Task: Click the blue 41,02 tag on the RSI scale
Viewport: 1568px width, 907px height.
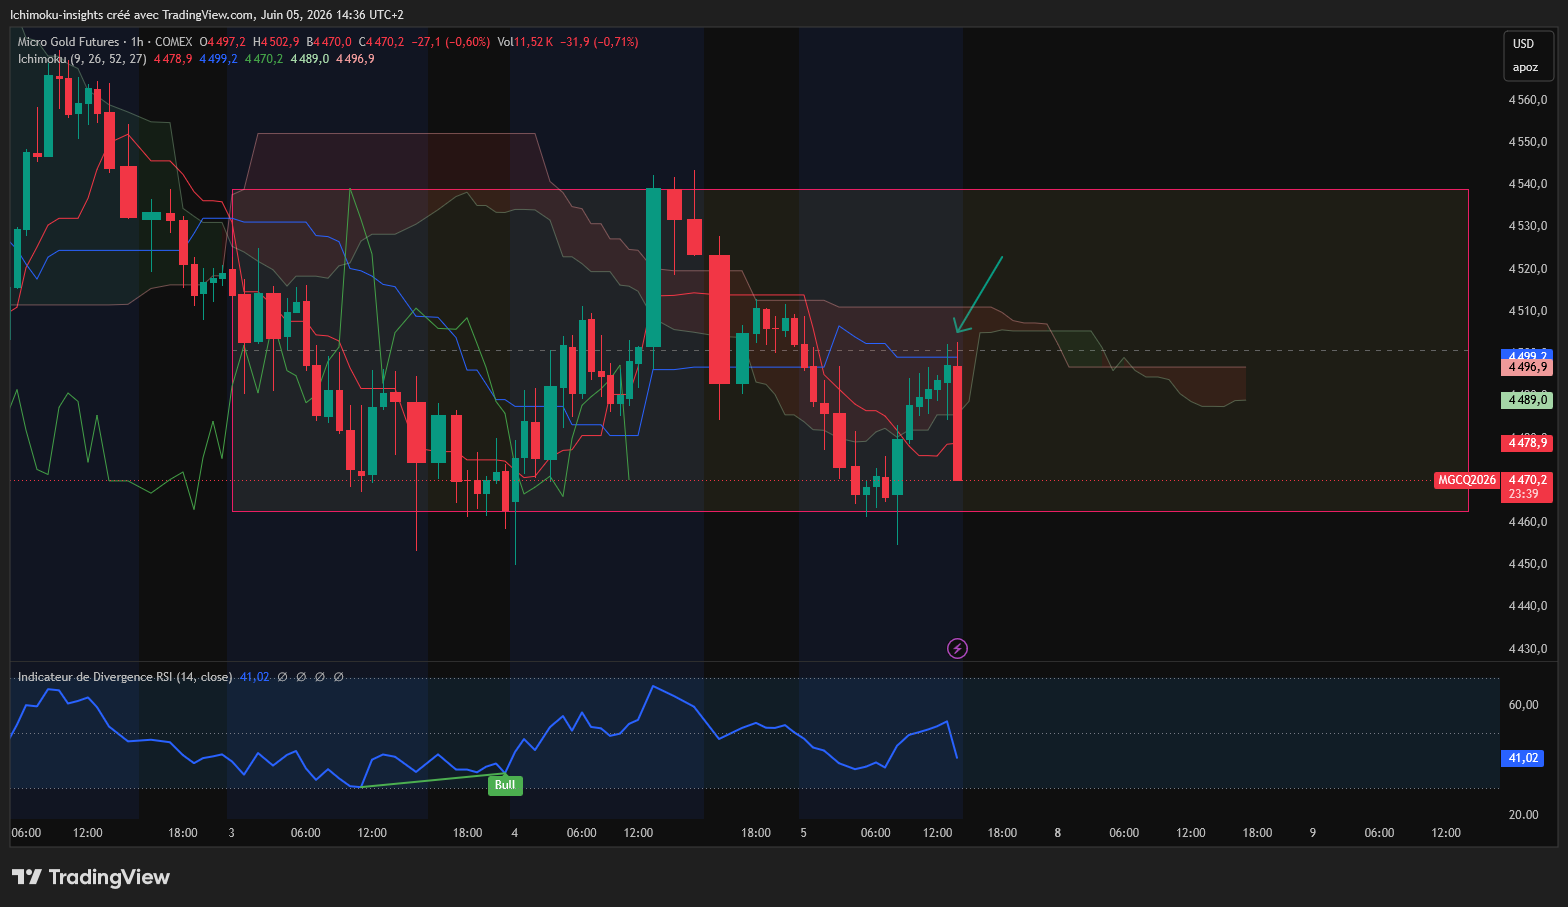Action: tap(1523, 758)
